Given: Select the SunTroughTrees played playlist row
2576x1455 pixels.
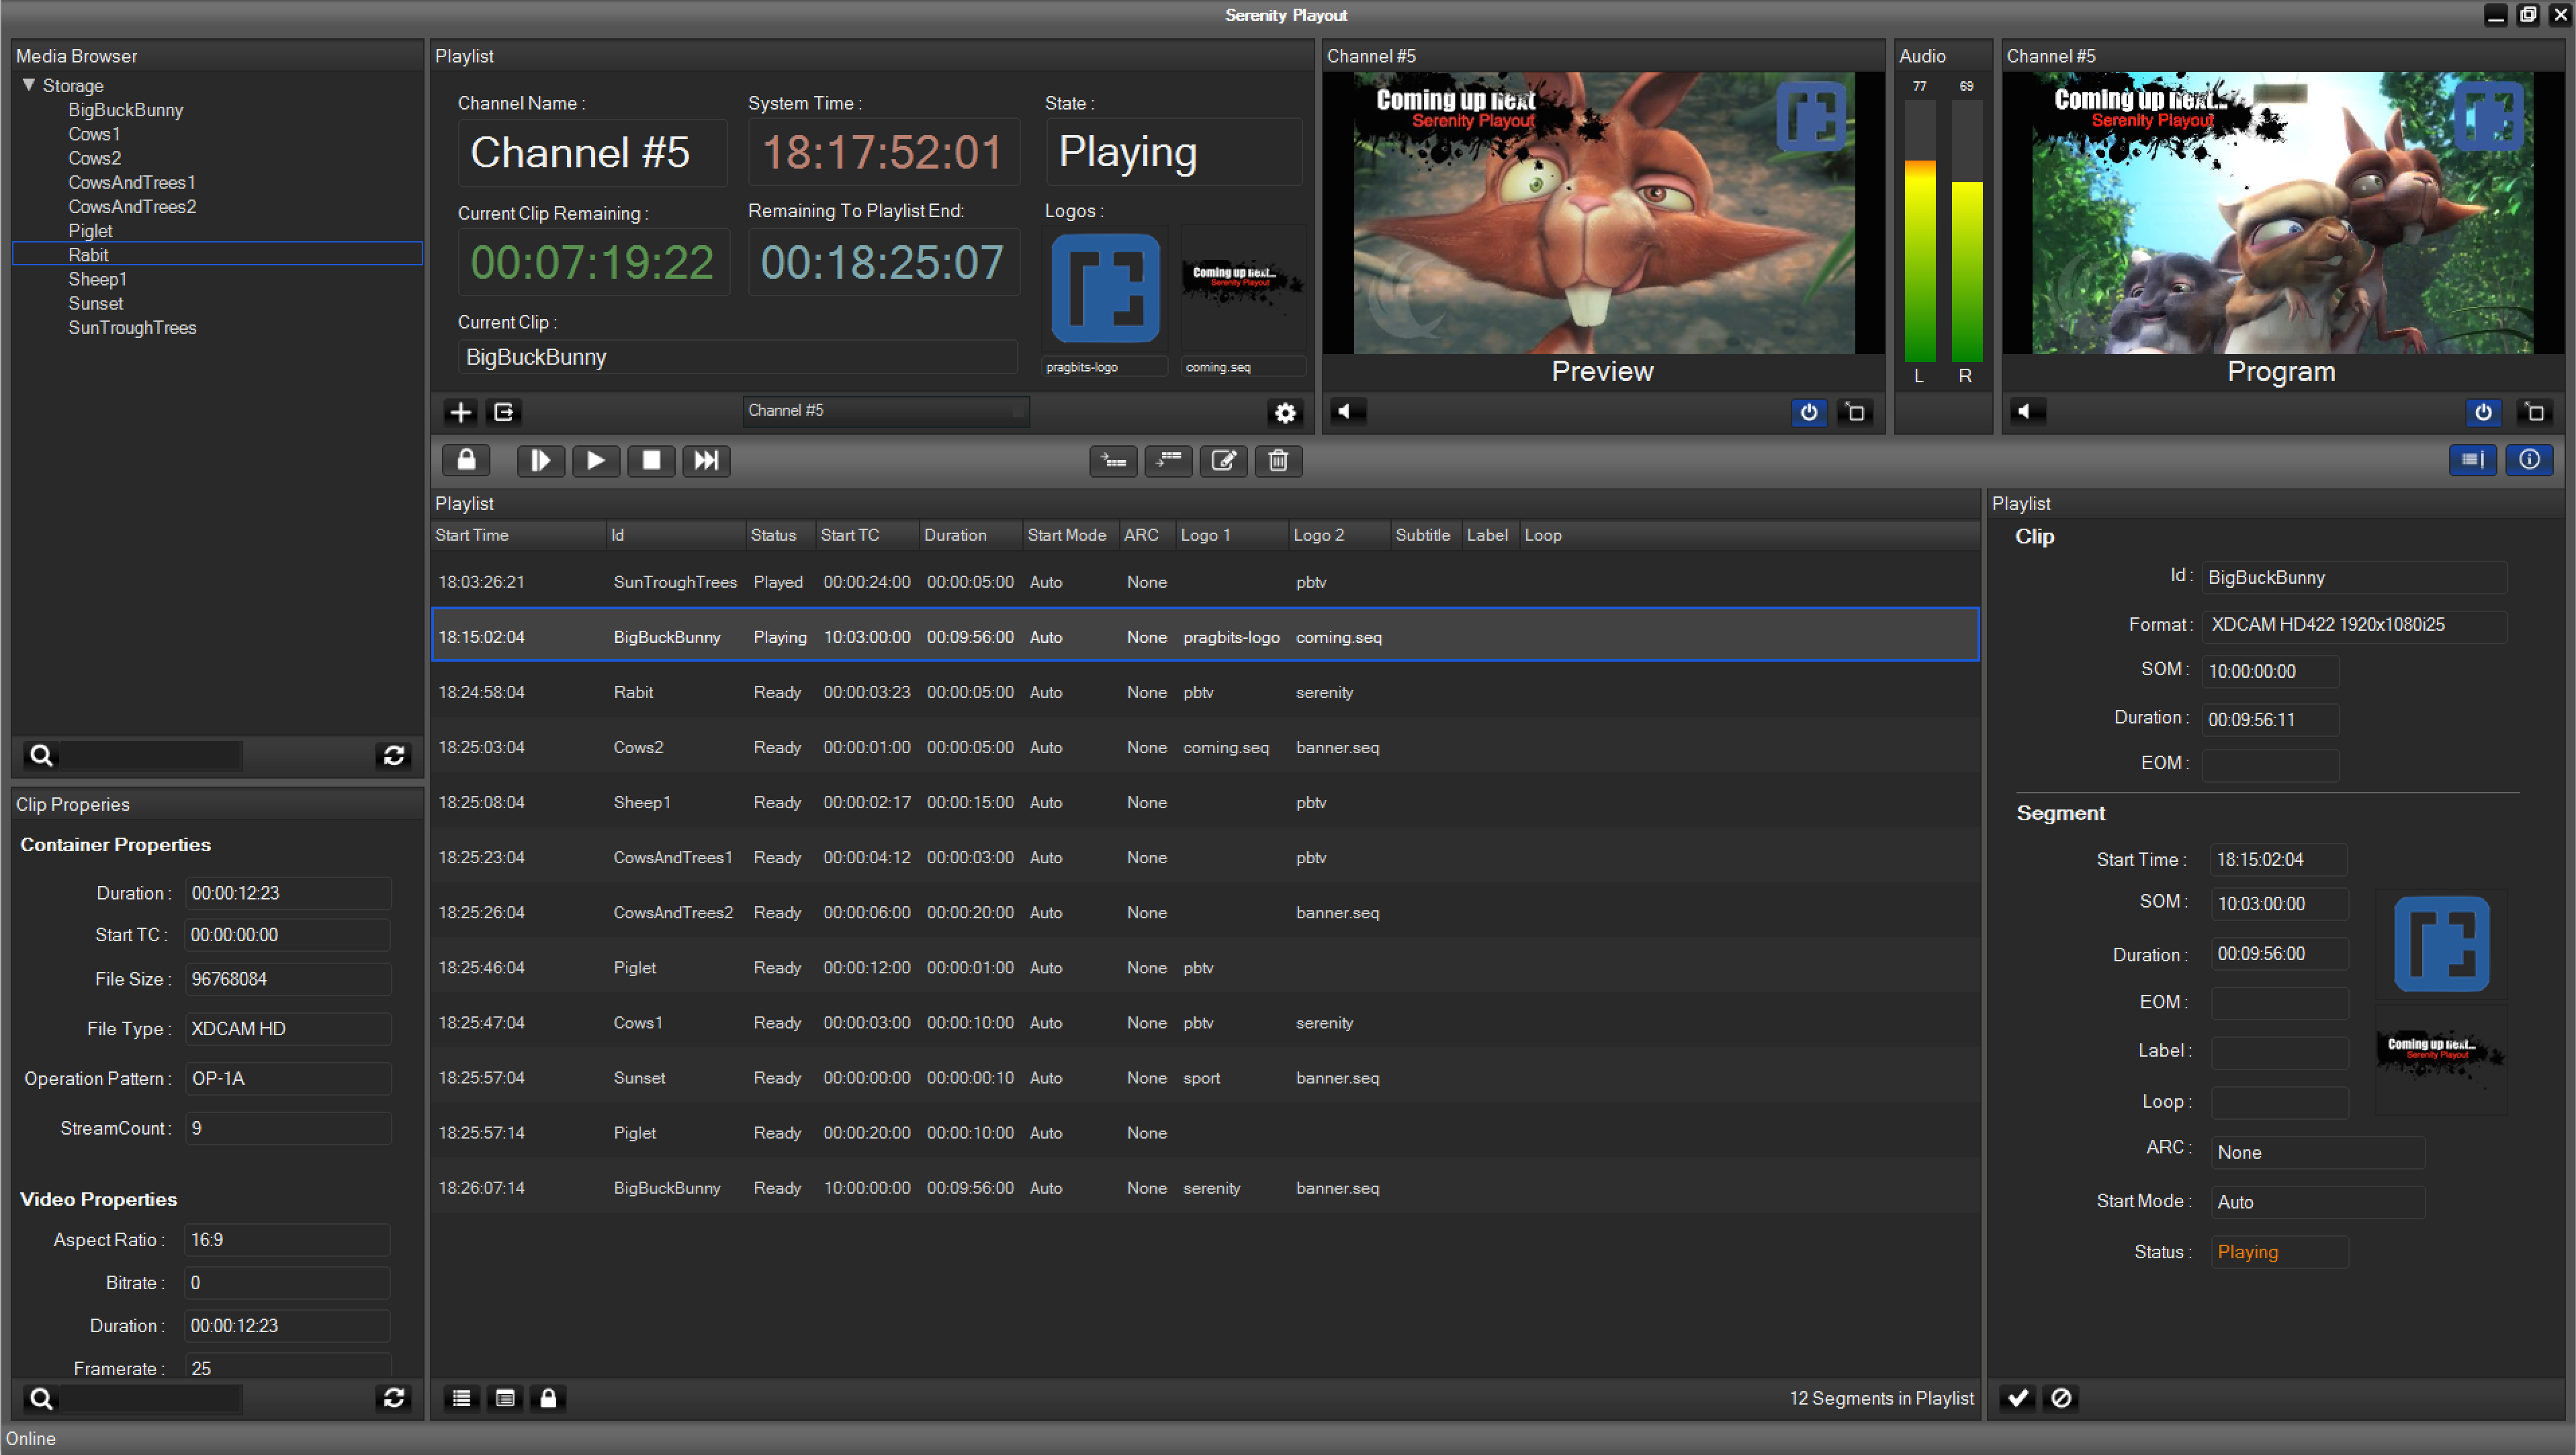Looking at the screenshot, I should [x=1205, y=582].
